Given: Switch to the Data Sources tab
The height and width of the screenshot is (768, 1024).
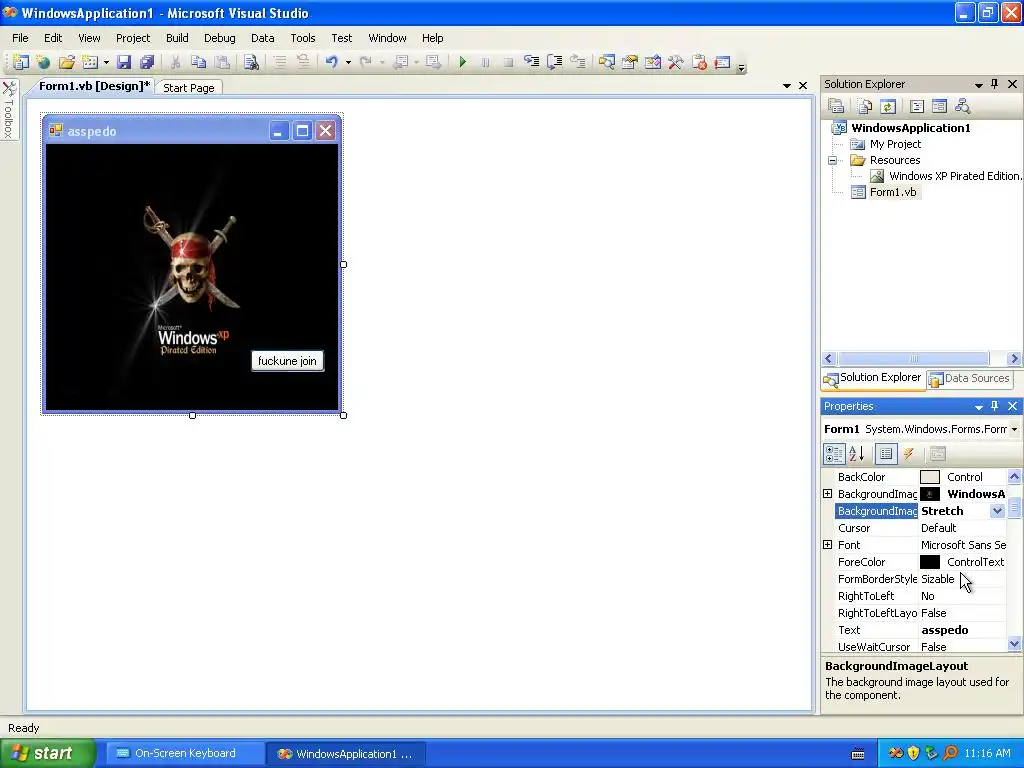Looking at the screenshot, I should 969,378.
